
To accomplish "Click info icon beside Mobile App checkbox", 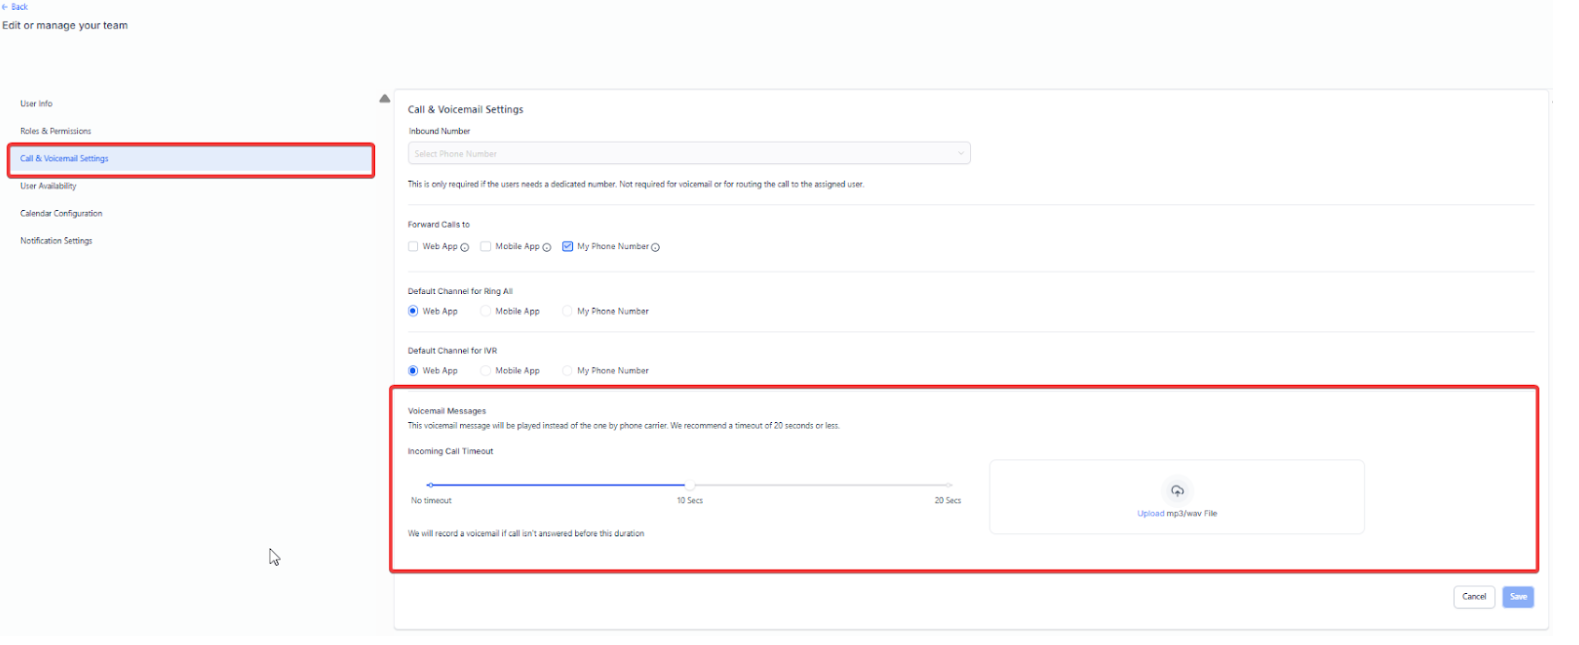I will 547,247.
